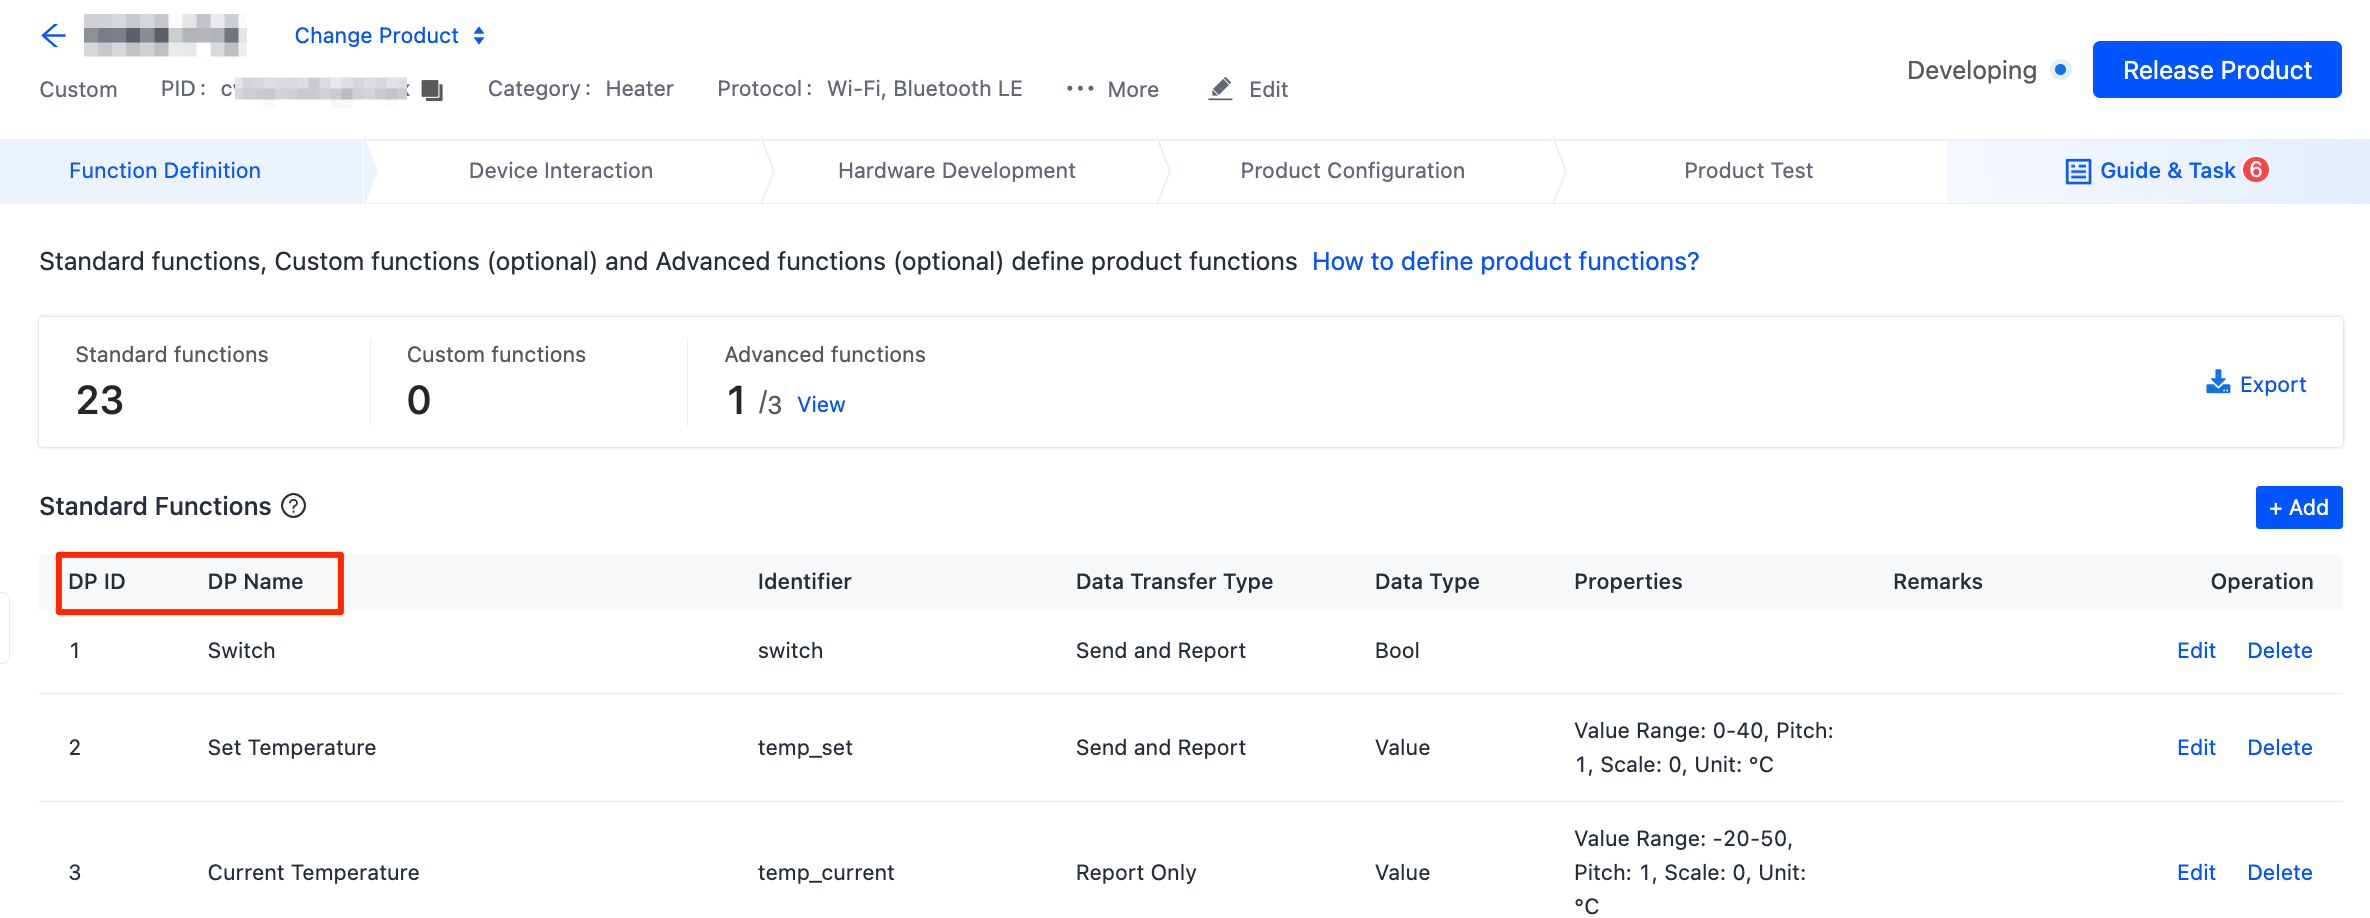The image size is (2370, 918).
Task: Click the 'Data Transfer Type' column header
Action: pyautogui.click(x=1174, y=581)
